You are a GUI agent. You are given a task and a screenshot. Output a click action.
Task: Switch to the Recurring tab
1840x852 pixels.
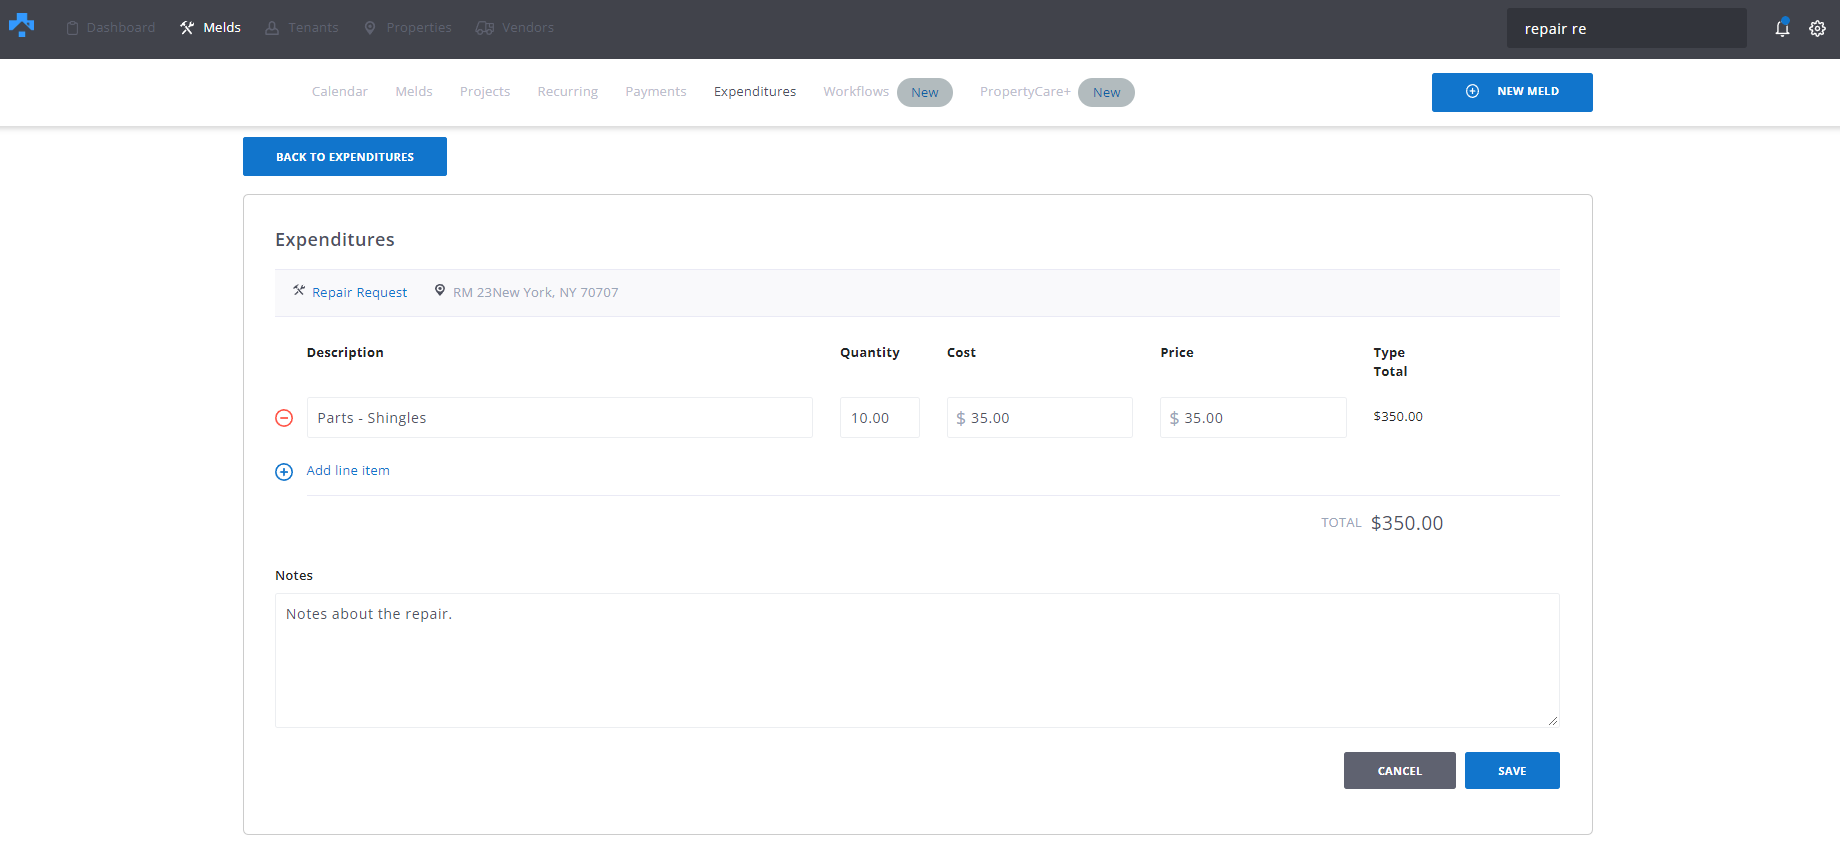(x=568, y=91)
